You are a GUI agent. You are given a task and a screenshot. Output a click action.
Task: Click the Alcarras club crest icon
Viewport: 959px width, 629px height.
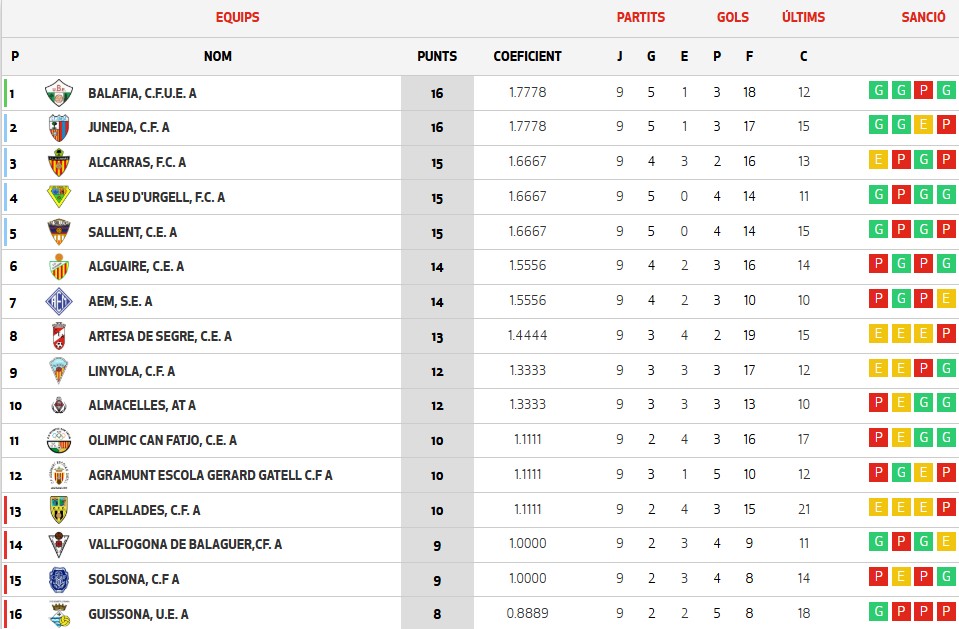pos(59,163)
